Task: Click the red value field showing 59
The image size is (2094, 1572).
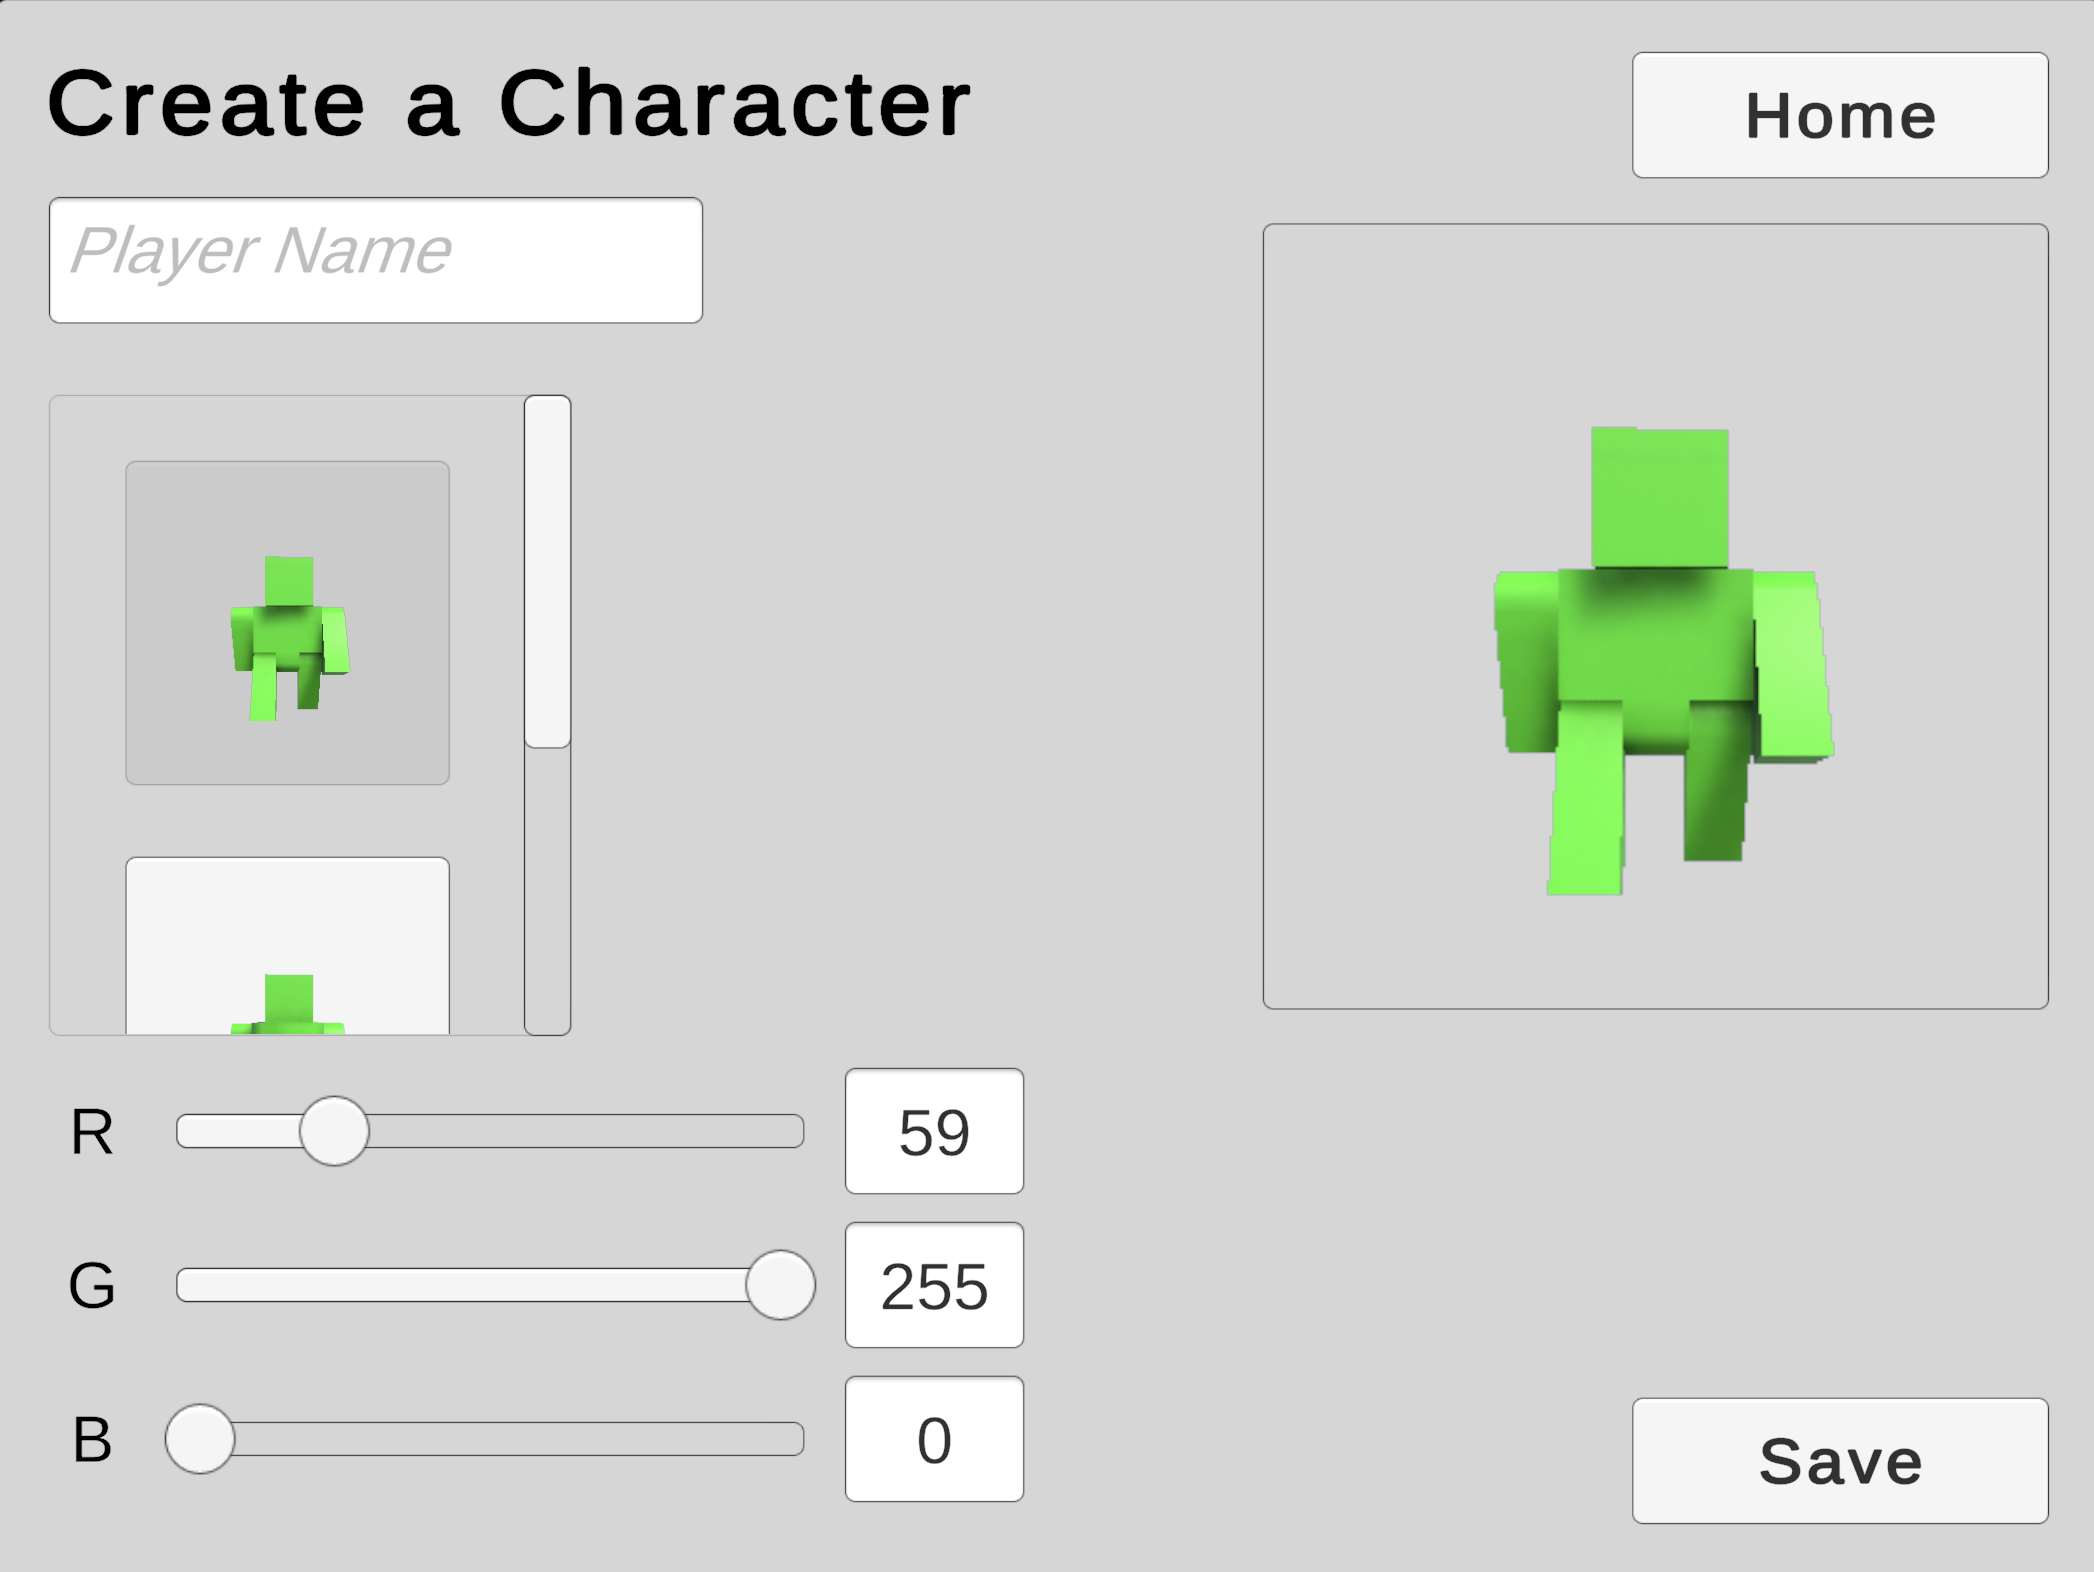Action: point(934,1131)
